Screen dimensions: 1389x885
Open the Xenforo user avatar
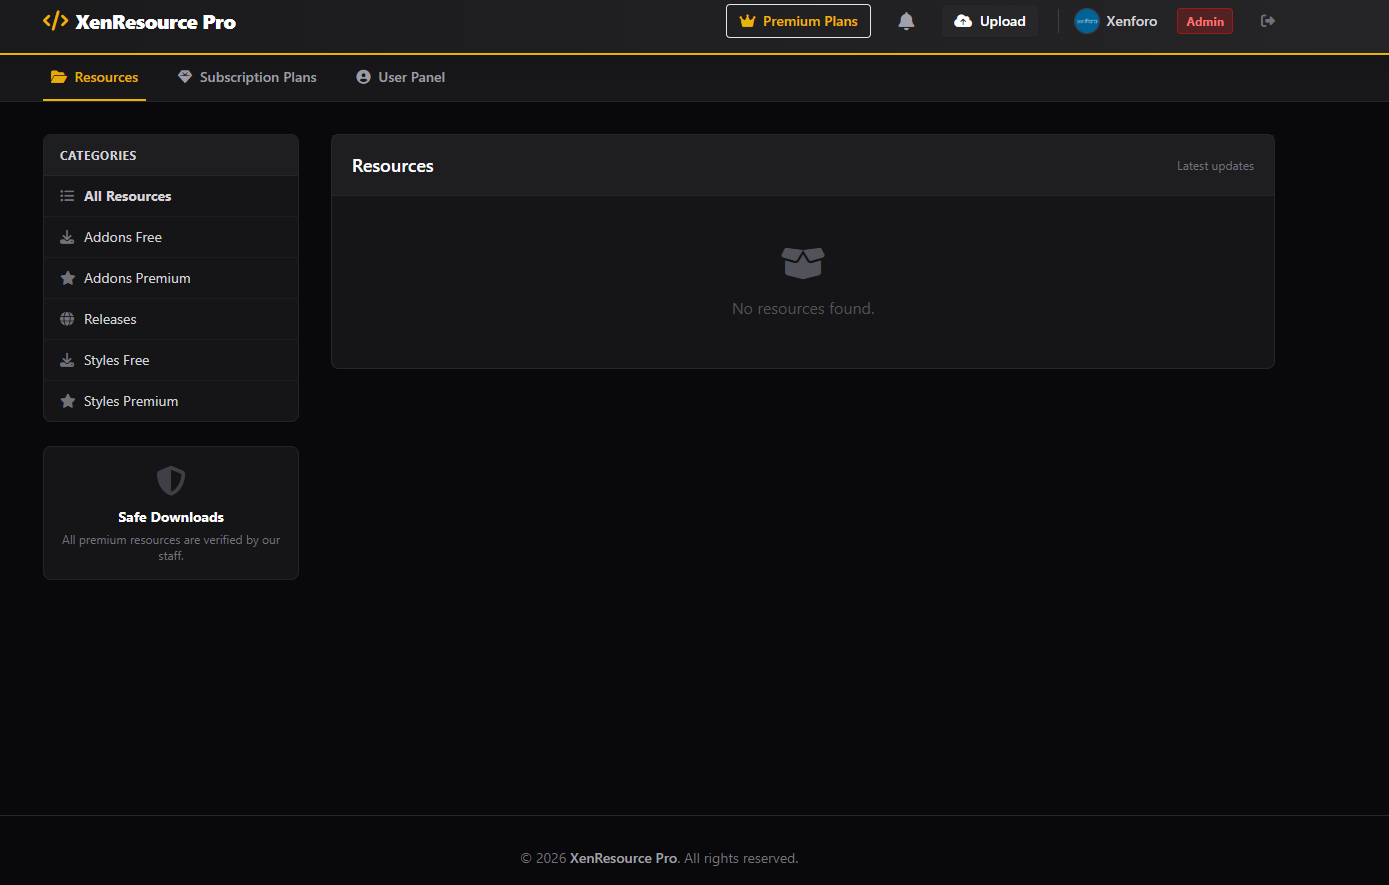1087,21
